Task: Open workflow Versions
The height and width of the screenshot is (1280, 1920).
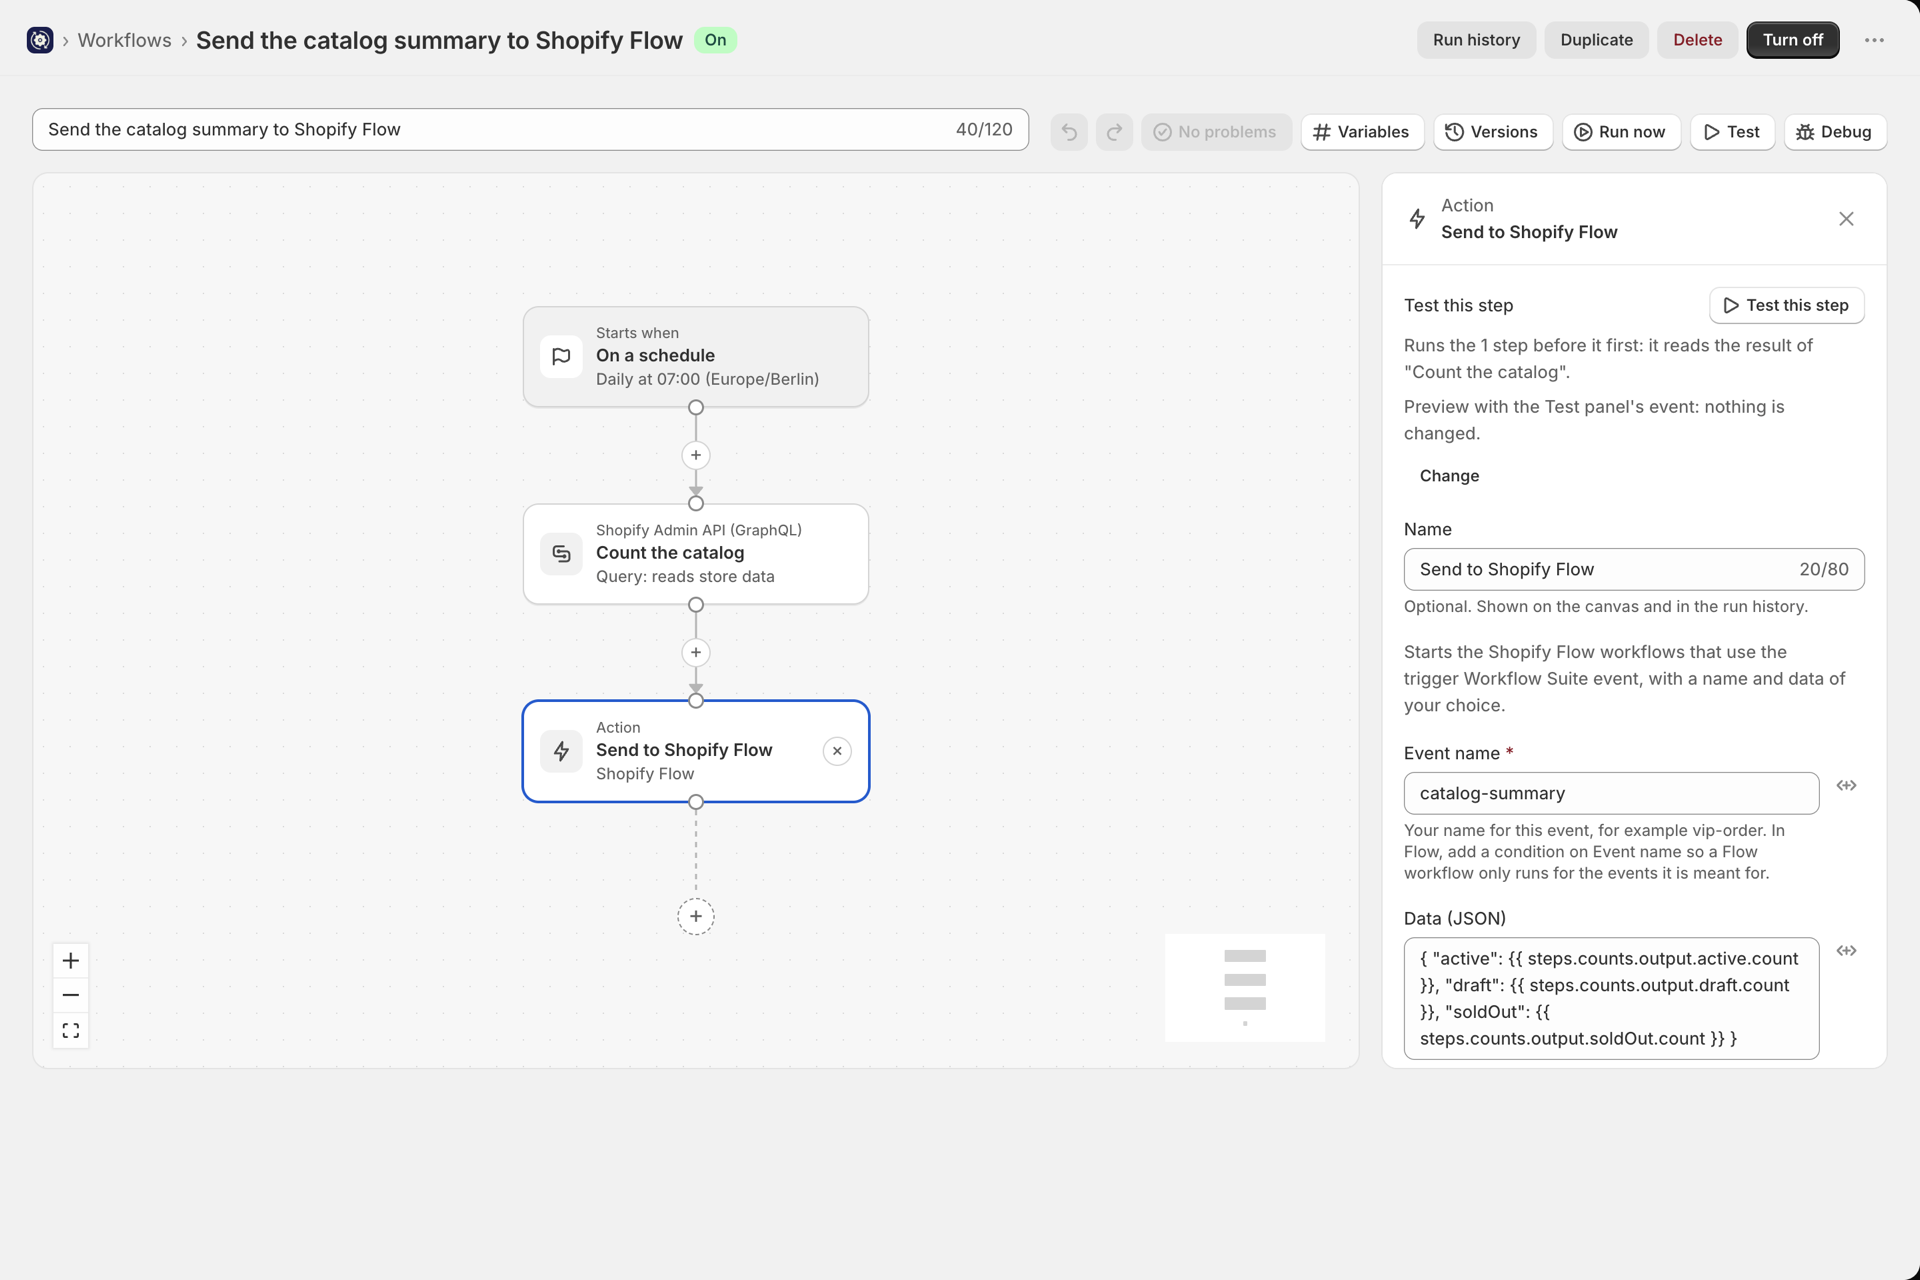Action: coord(1492,132)
